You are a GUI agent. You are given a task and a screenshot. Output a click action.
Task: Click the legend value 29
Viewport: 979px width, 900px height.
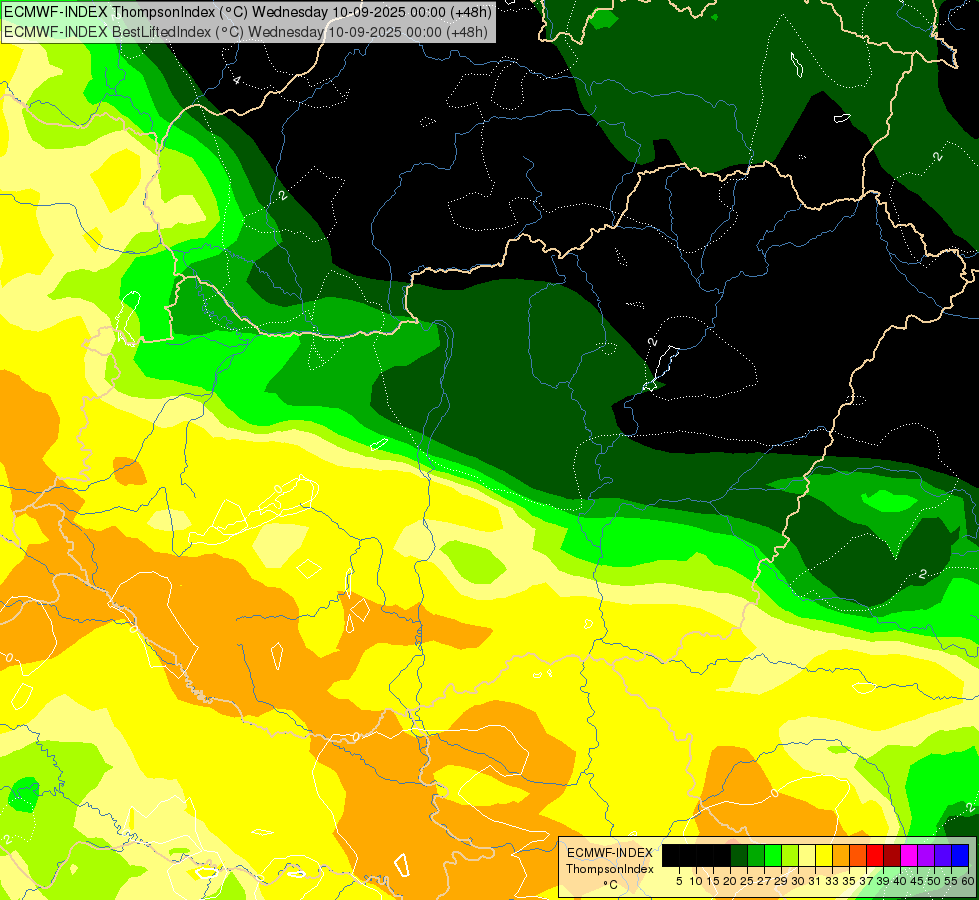click(x=781, y=881)
